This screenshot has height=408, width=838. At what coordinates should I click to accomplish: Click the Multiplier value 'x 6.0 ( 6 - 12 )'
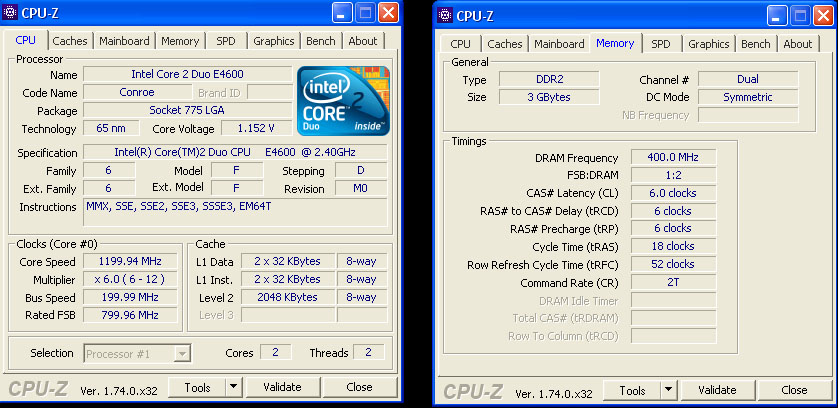pos(130,280)
